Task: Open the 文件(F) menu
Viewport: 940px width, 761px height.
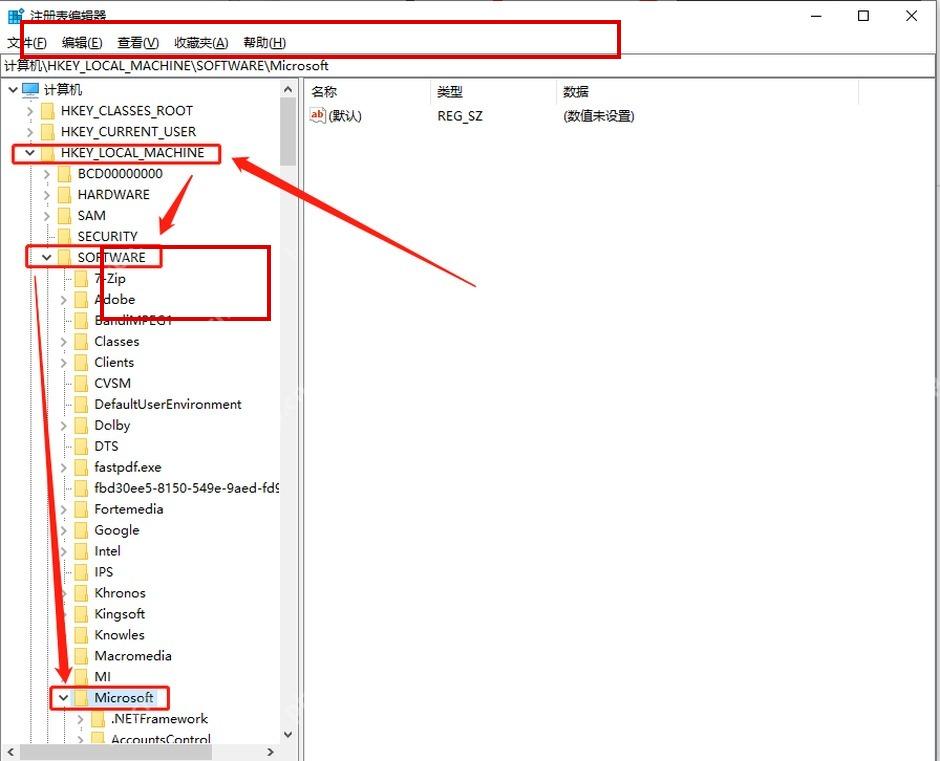Action: pyautogui.click(x=27, y=43)
